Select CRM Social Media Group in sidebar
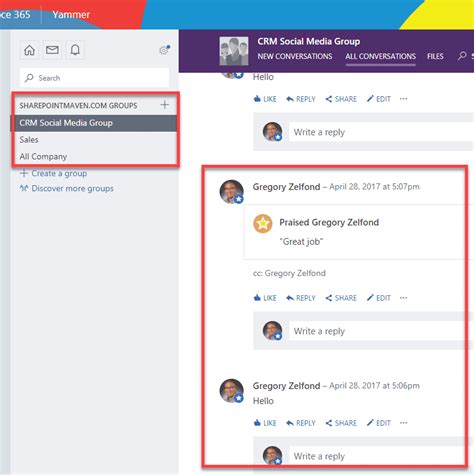 [94, 123]
